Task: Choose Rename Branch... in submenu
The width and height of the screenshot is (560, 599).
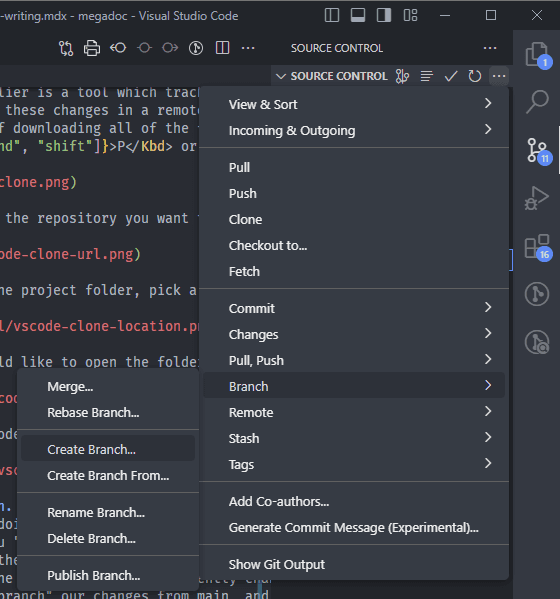Action: click(x=108, y=512)
